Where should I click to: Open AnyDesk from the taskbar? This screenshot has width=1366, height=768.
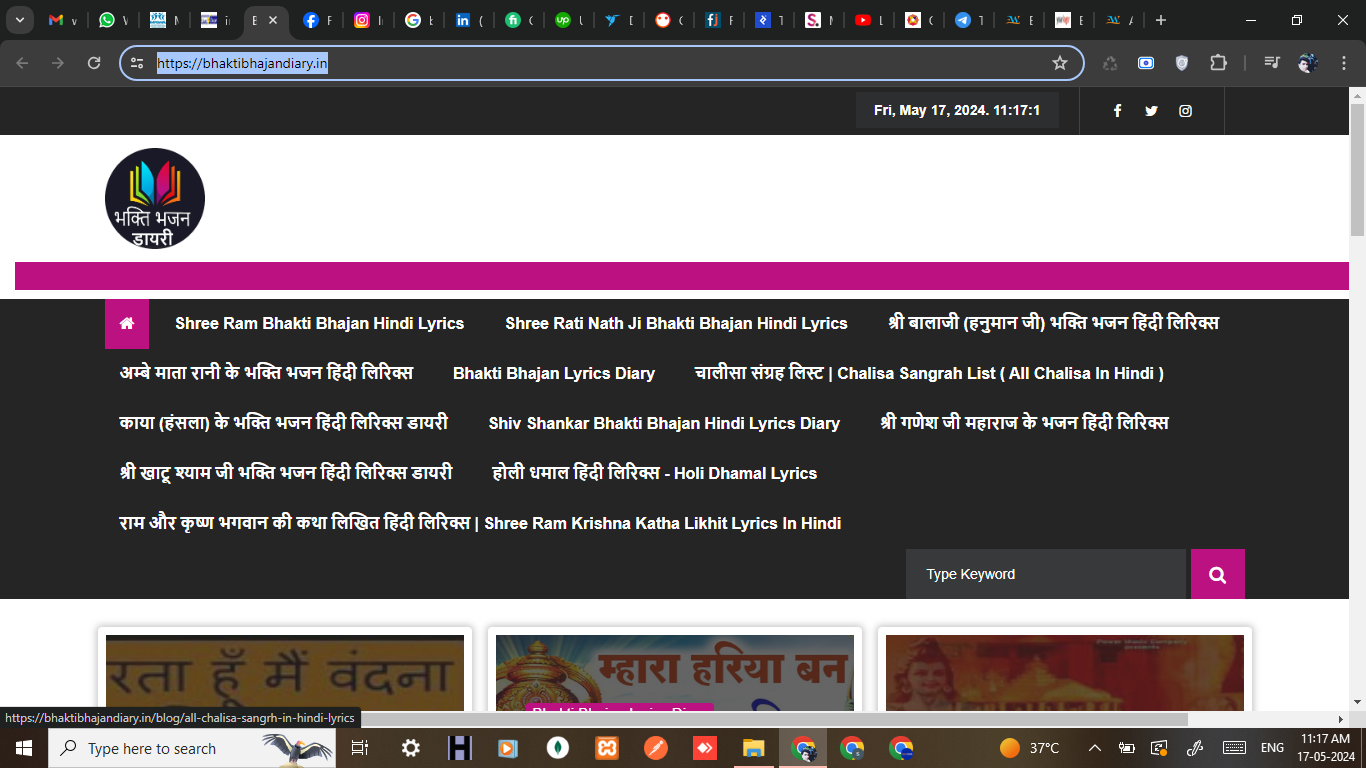click(704, 748)
